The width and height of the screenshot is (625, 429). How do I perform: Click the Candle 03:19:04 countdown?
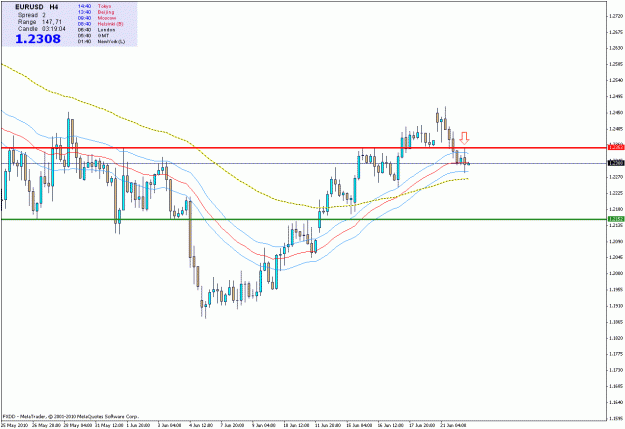[x=41, y=29]
